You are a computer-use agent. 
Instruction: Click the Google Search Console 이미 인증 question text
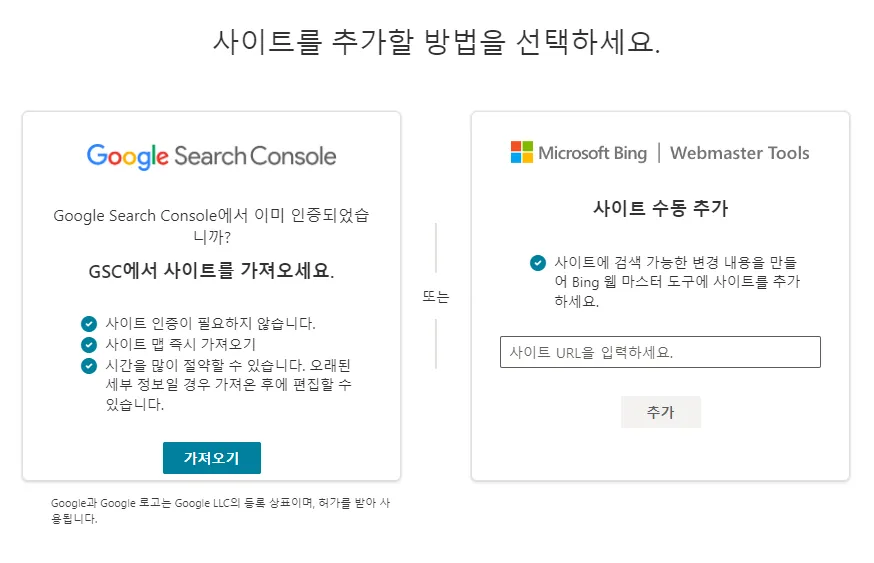coord(211,226)
